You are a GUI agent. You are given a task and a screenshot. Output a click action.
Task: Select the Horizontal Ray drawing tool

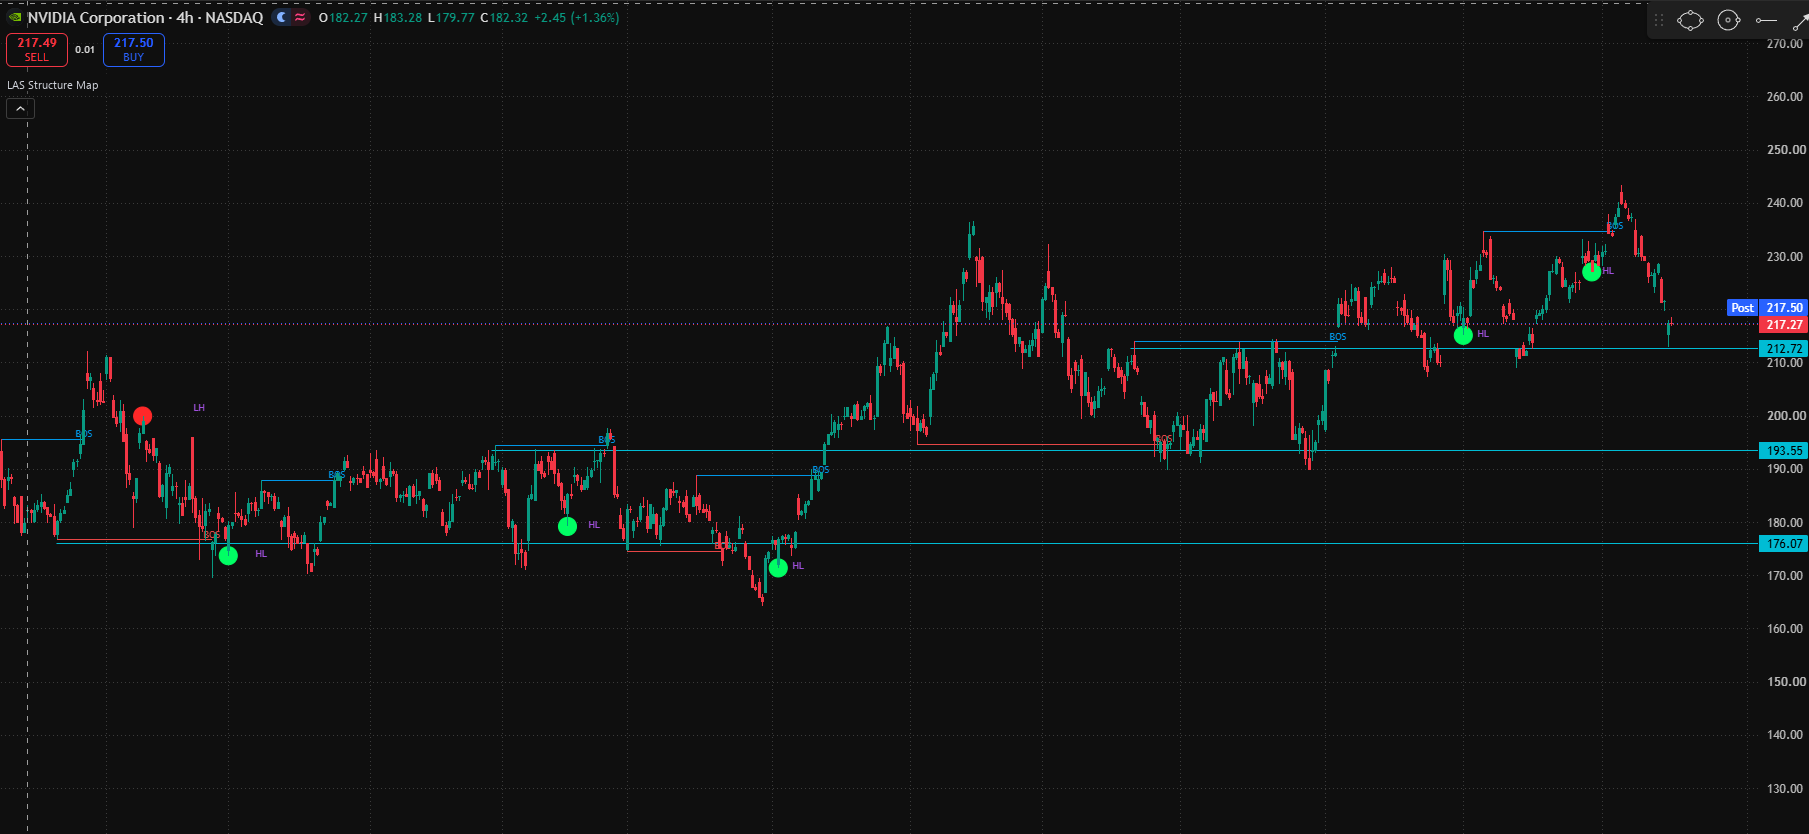pyautogui.click(x=1766, y=20)
